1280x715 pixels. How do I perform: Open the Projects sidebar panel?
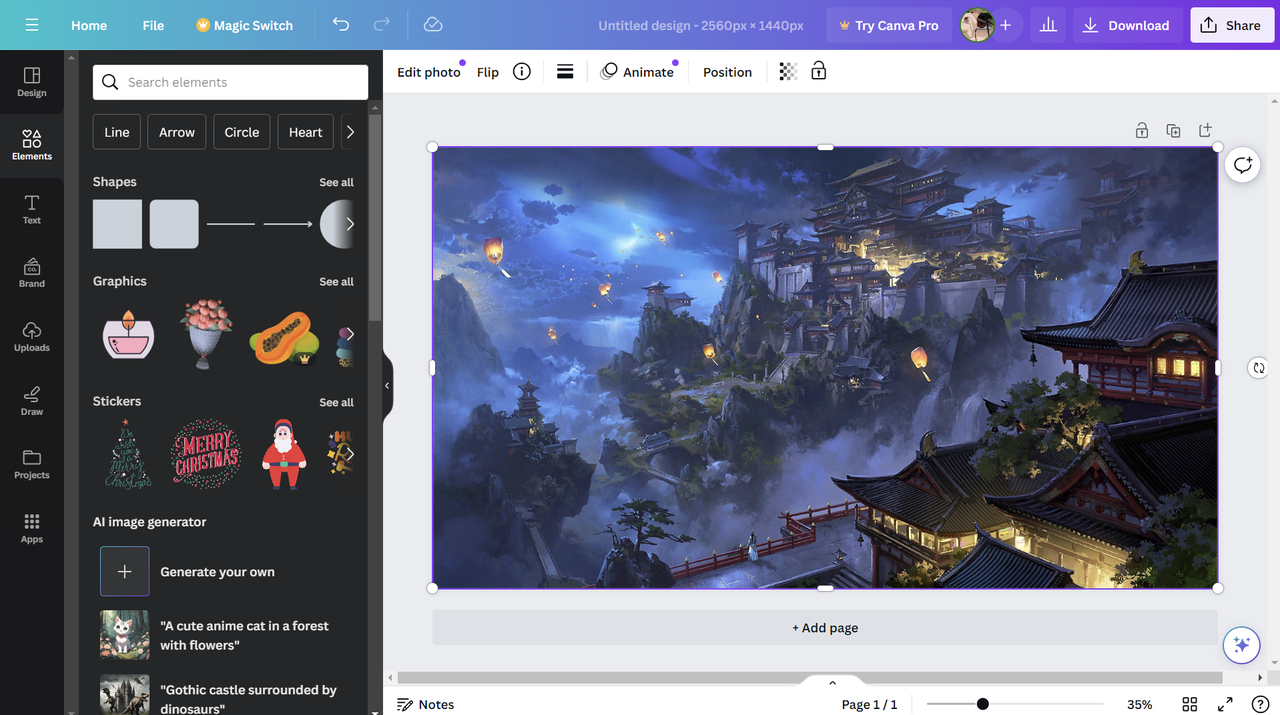tap(32, 464)
